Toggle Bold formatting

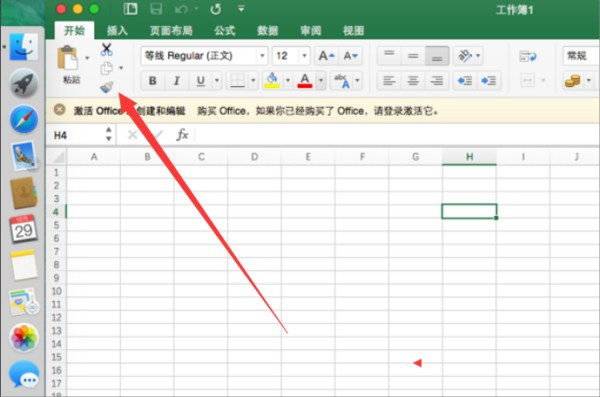[x=152, y=81]
